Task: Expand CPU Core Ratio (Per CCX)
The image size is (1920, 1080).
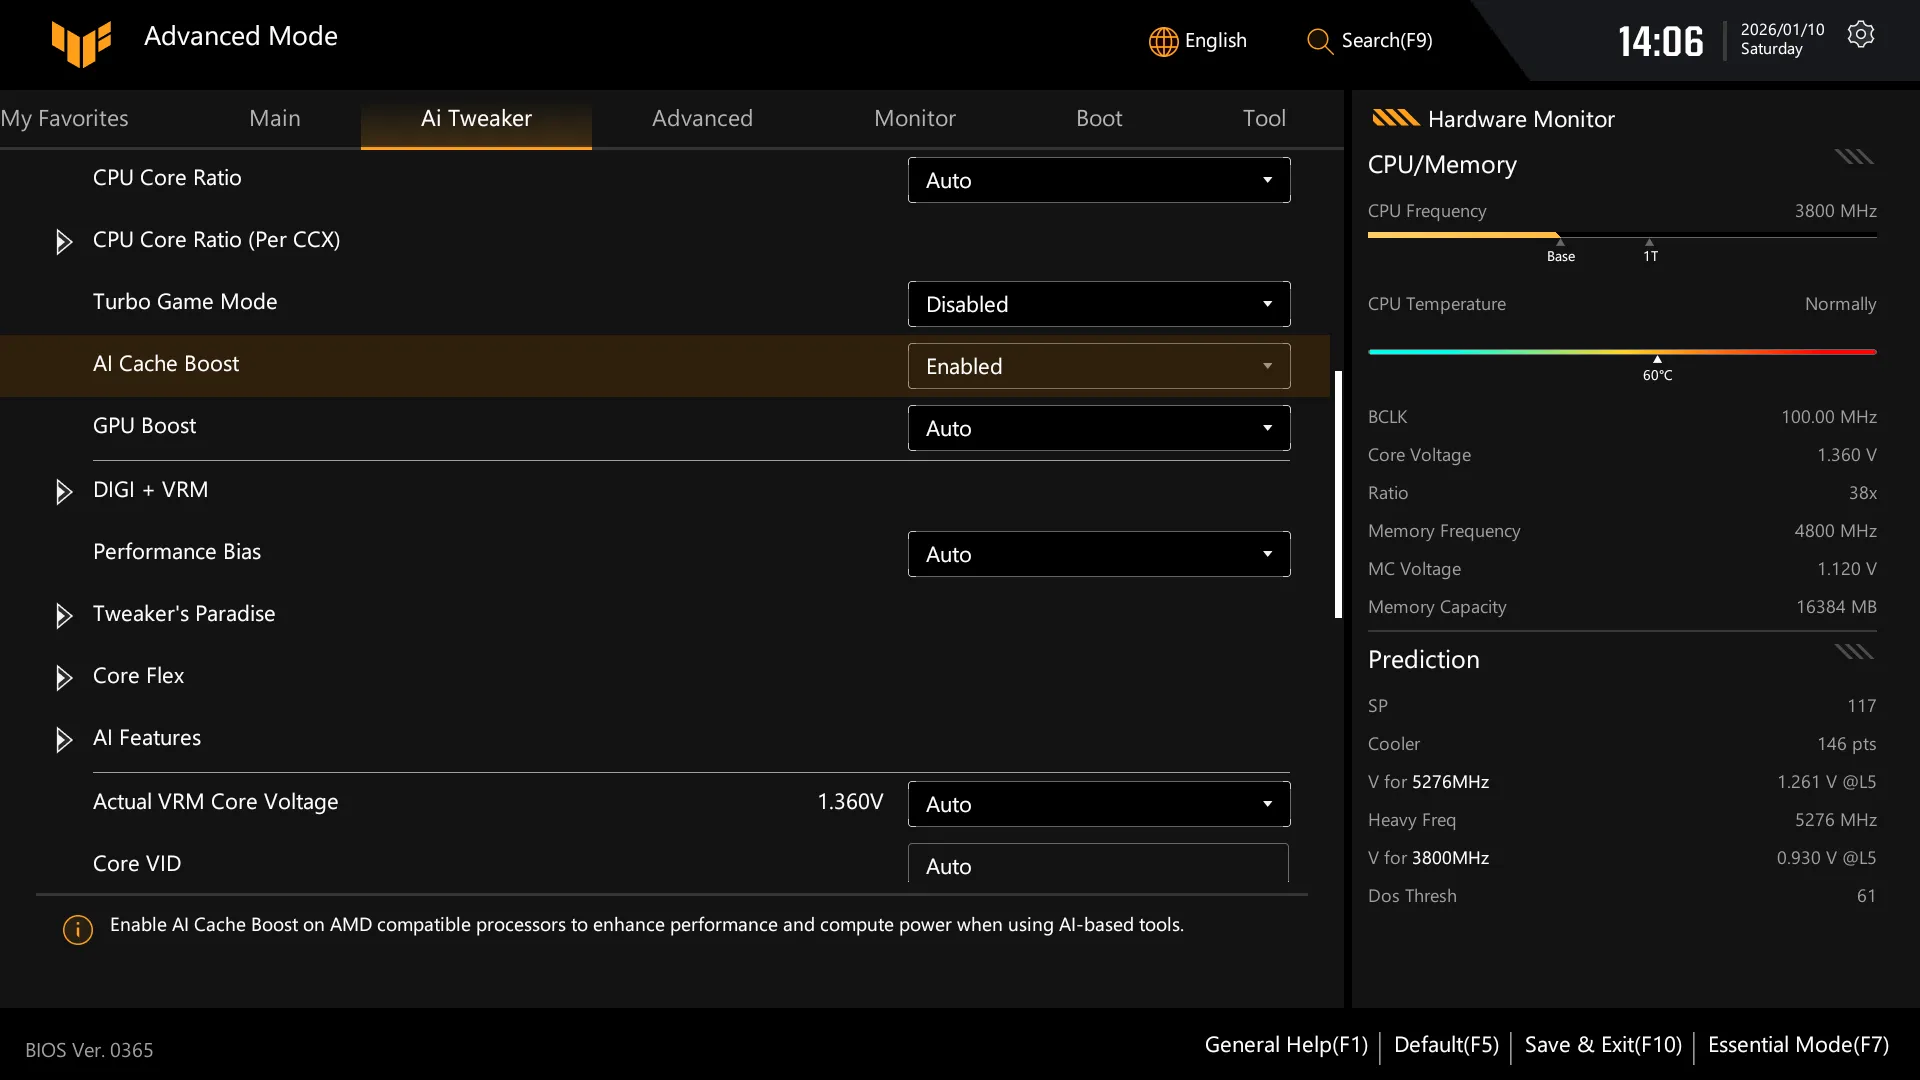Action: 64,241
